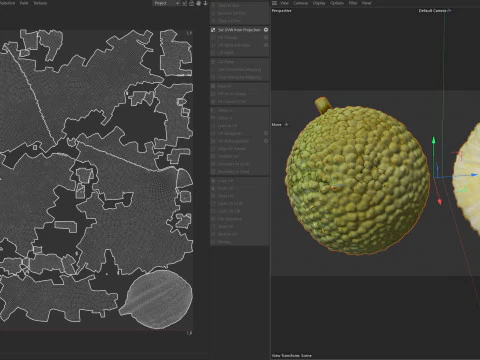The height and width of the screenshot is (360, 480).
Task: Open the gear options for UV Transform
Action: pos(266,38)
